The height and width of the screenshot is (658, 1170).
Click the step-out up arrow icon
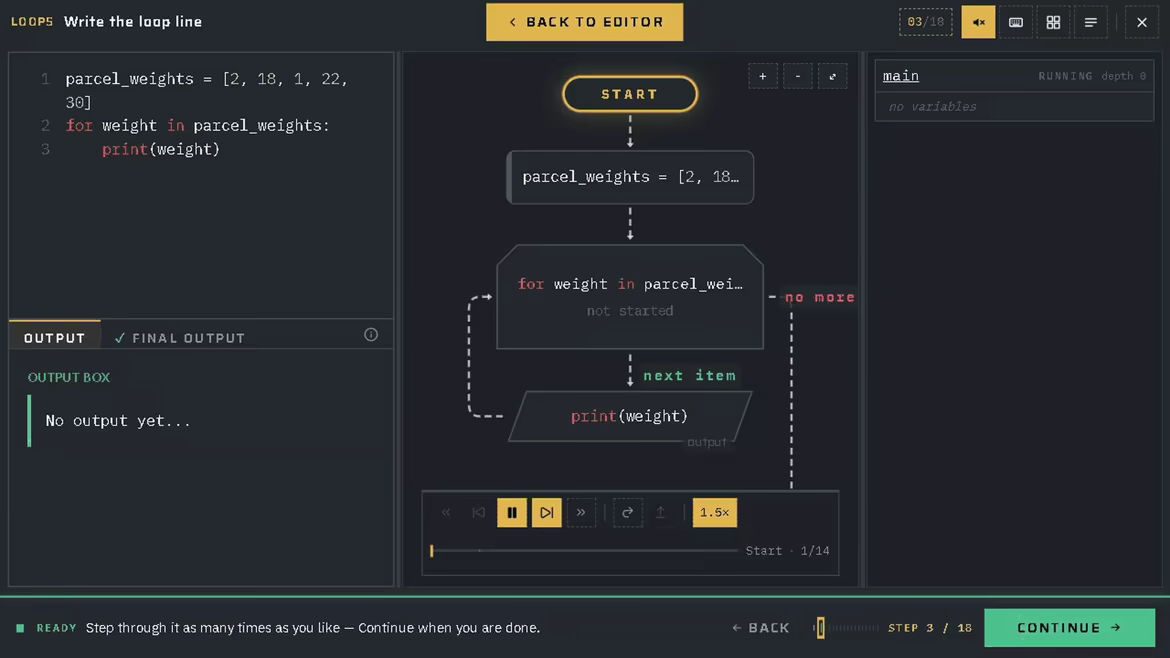pos(660,513)
